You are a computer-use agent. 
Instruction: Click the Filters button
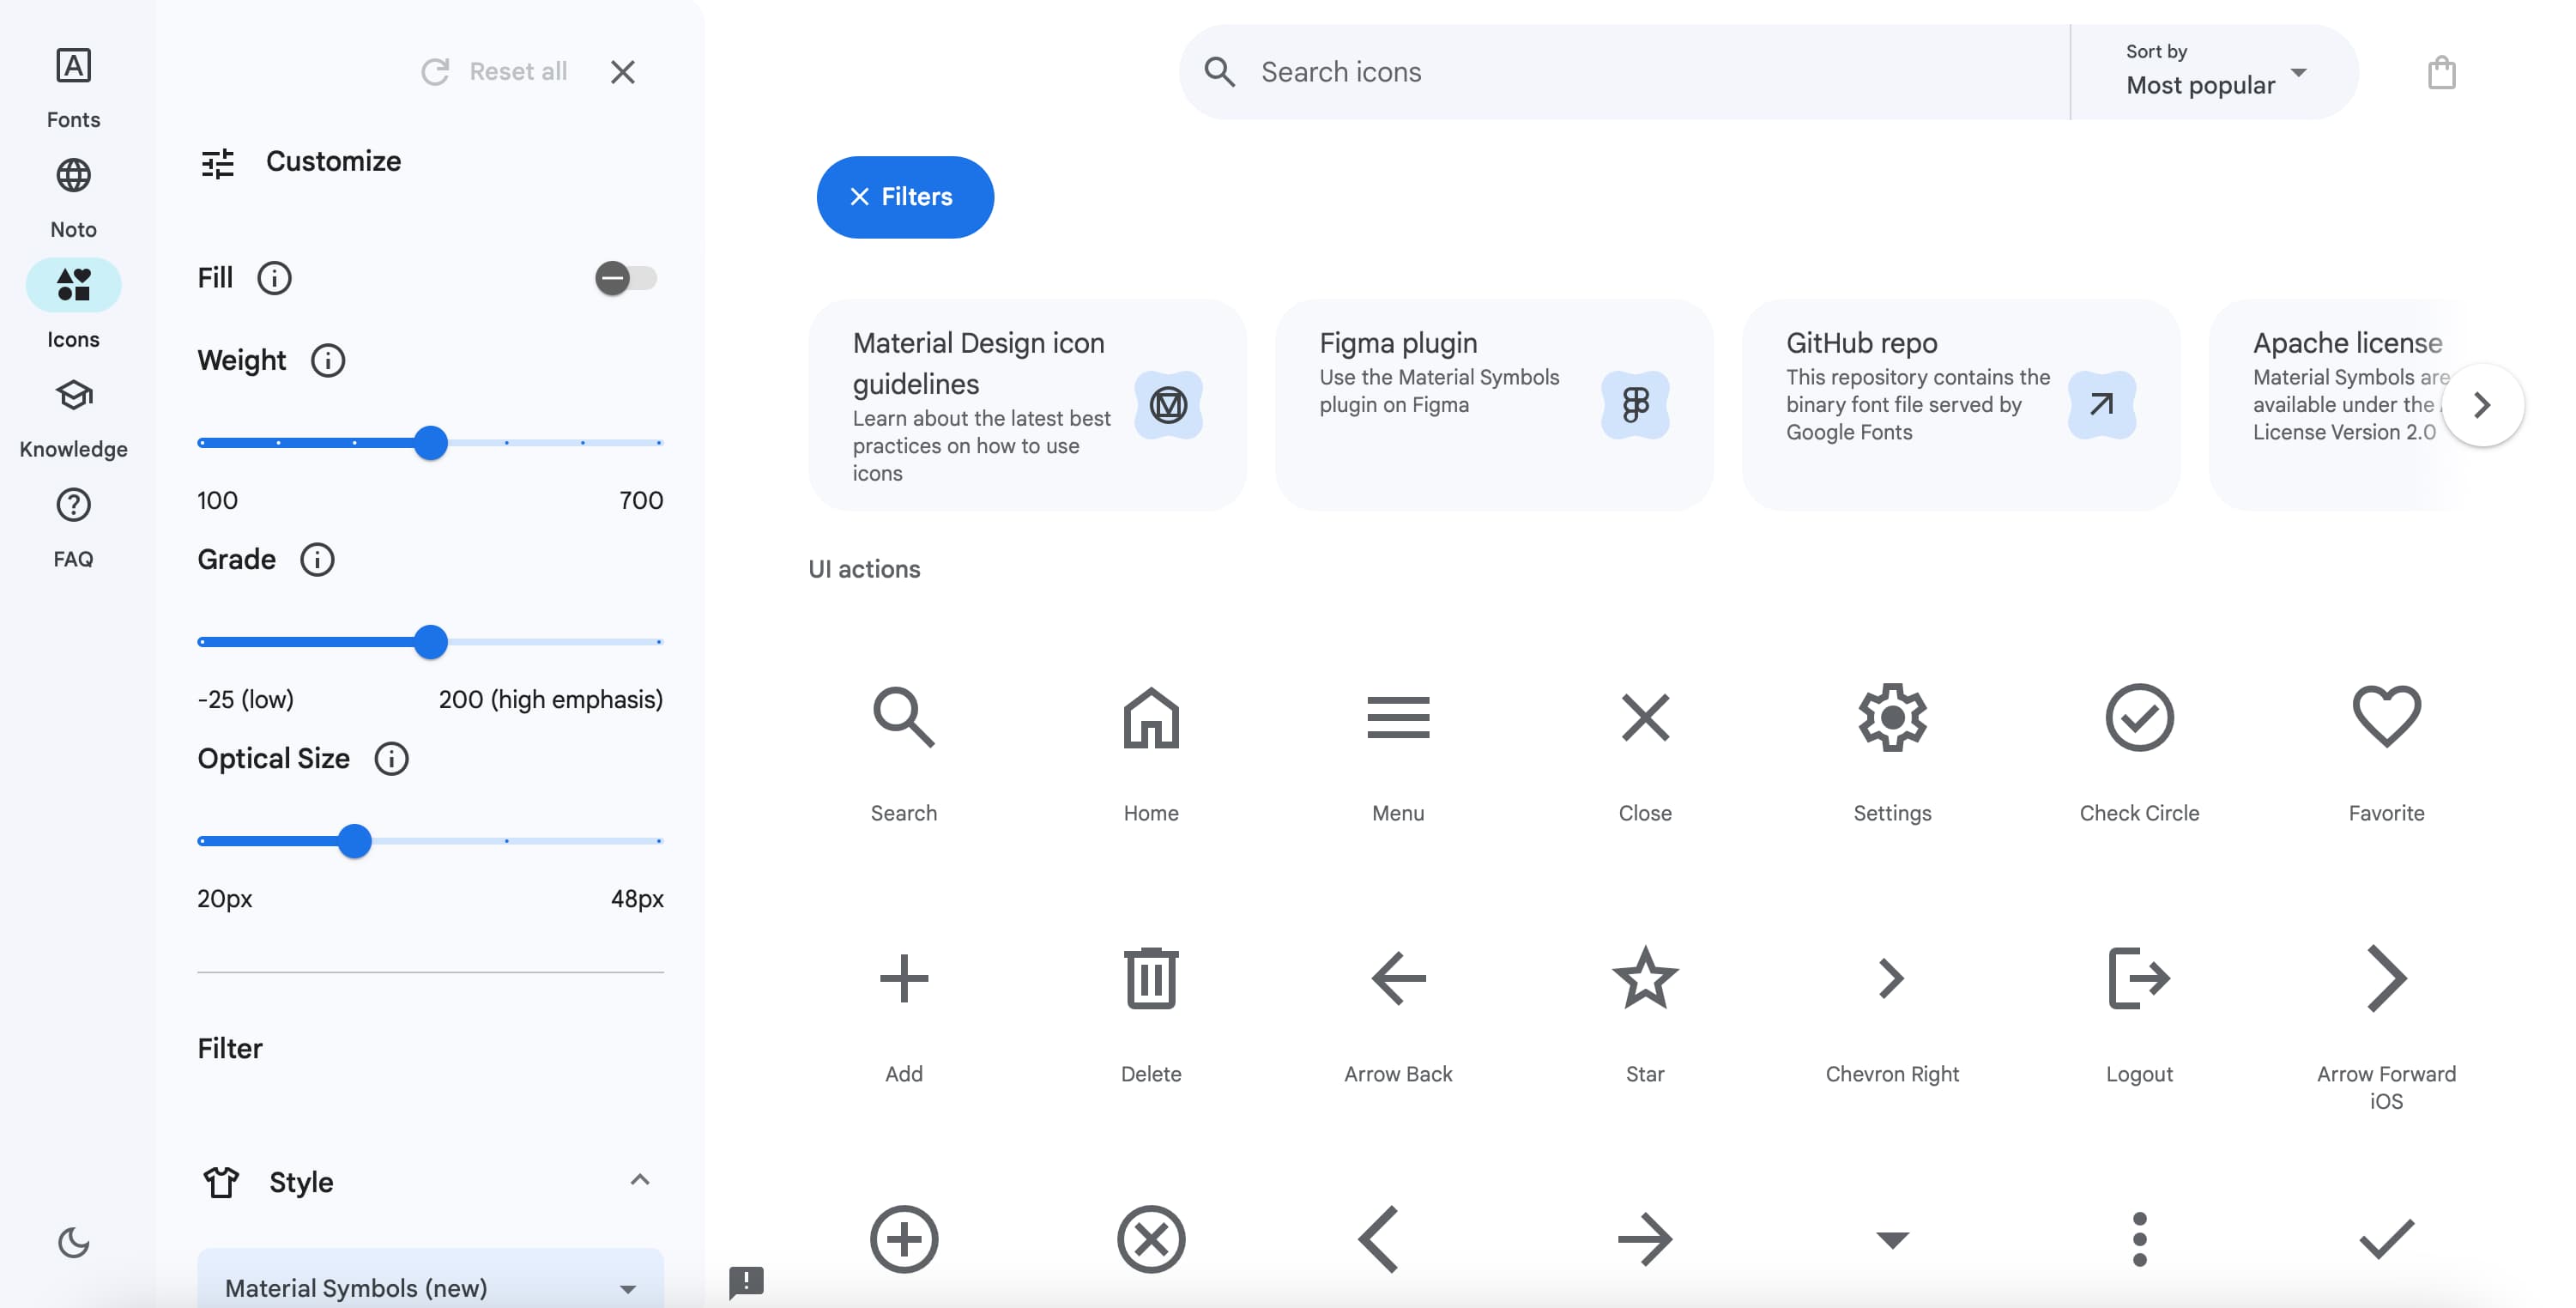click(x=904, y=197)
